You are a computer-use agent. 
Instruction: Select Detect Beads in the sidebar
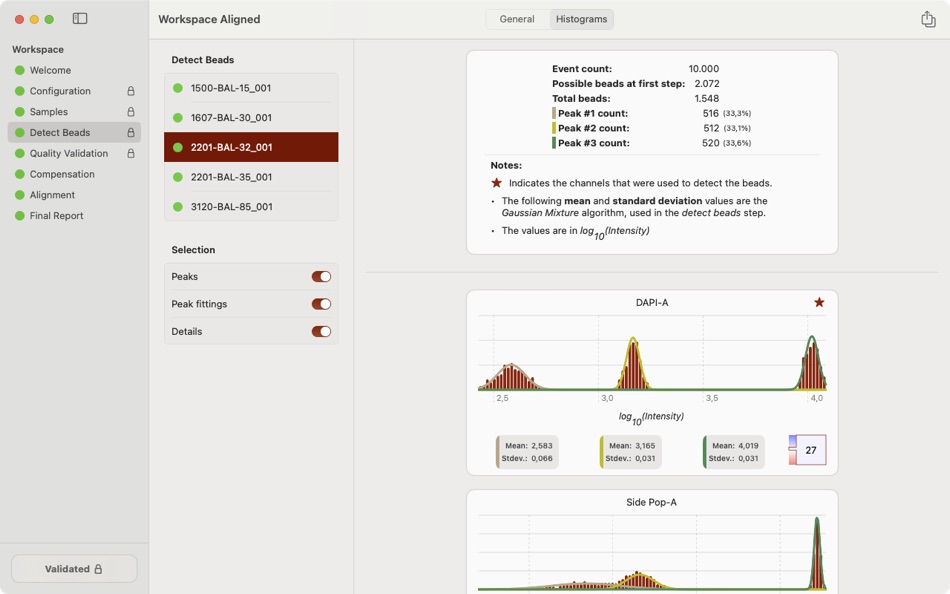tap(74, 132)
